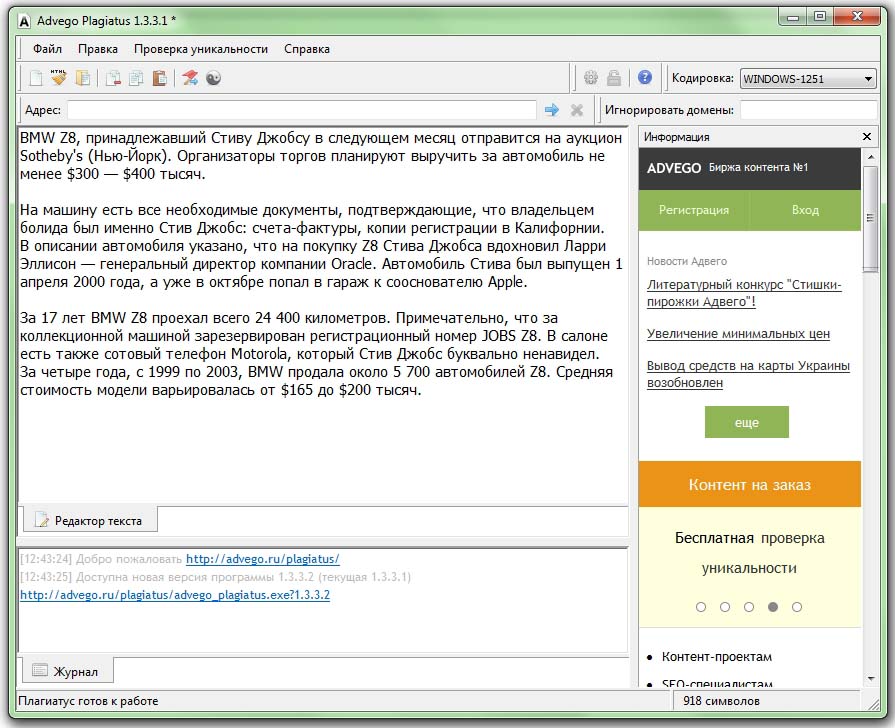Close the Информация panel

point(866,136)
